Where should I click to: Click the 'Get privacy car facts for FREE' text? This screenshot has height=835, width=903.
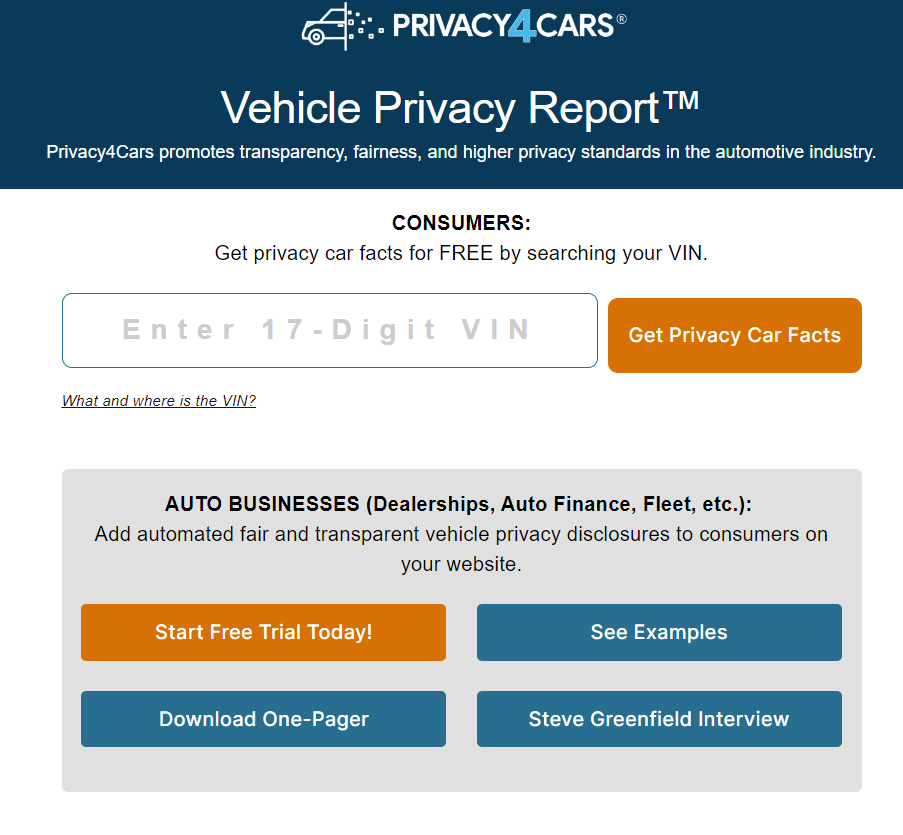(461, 253)
